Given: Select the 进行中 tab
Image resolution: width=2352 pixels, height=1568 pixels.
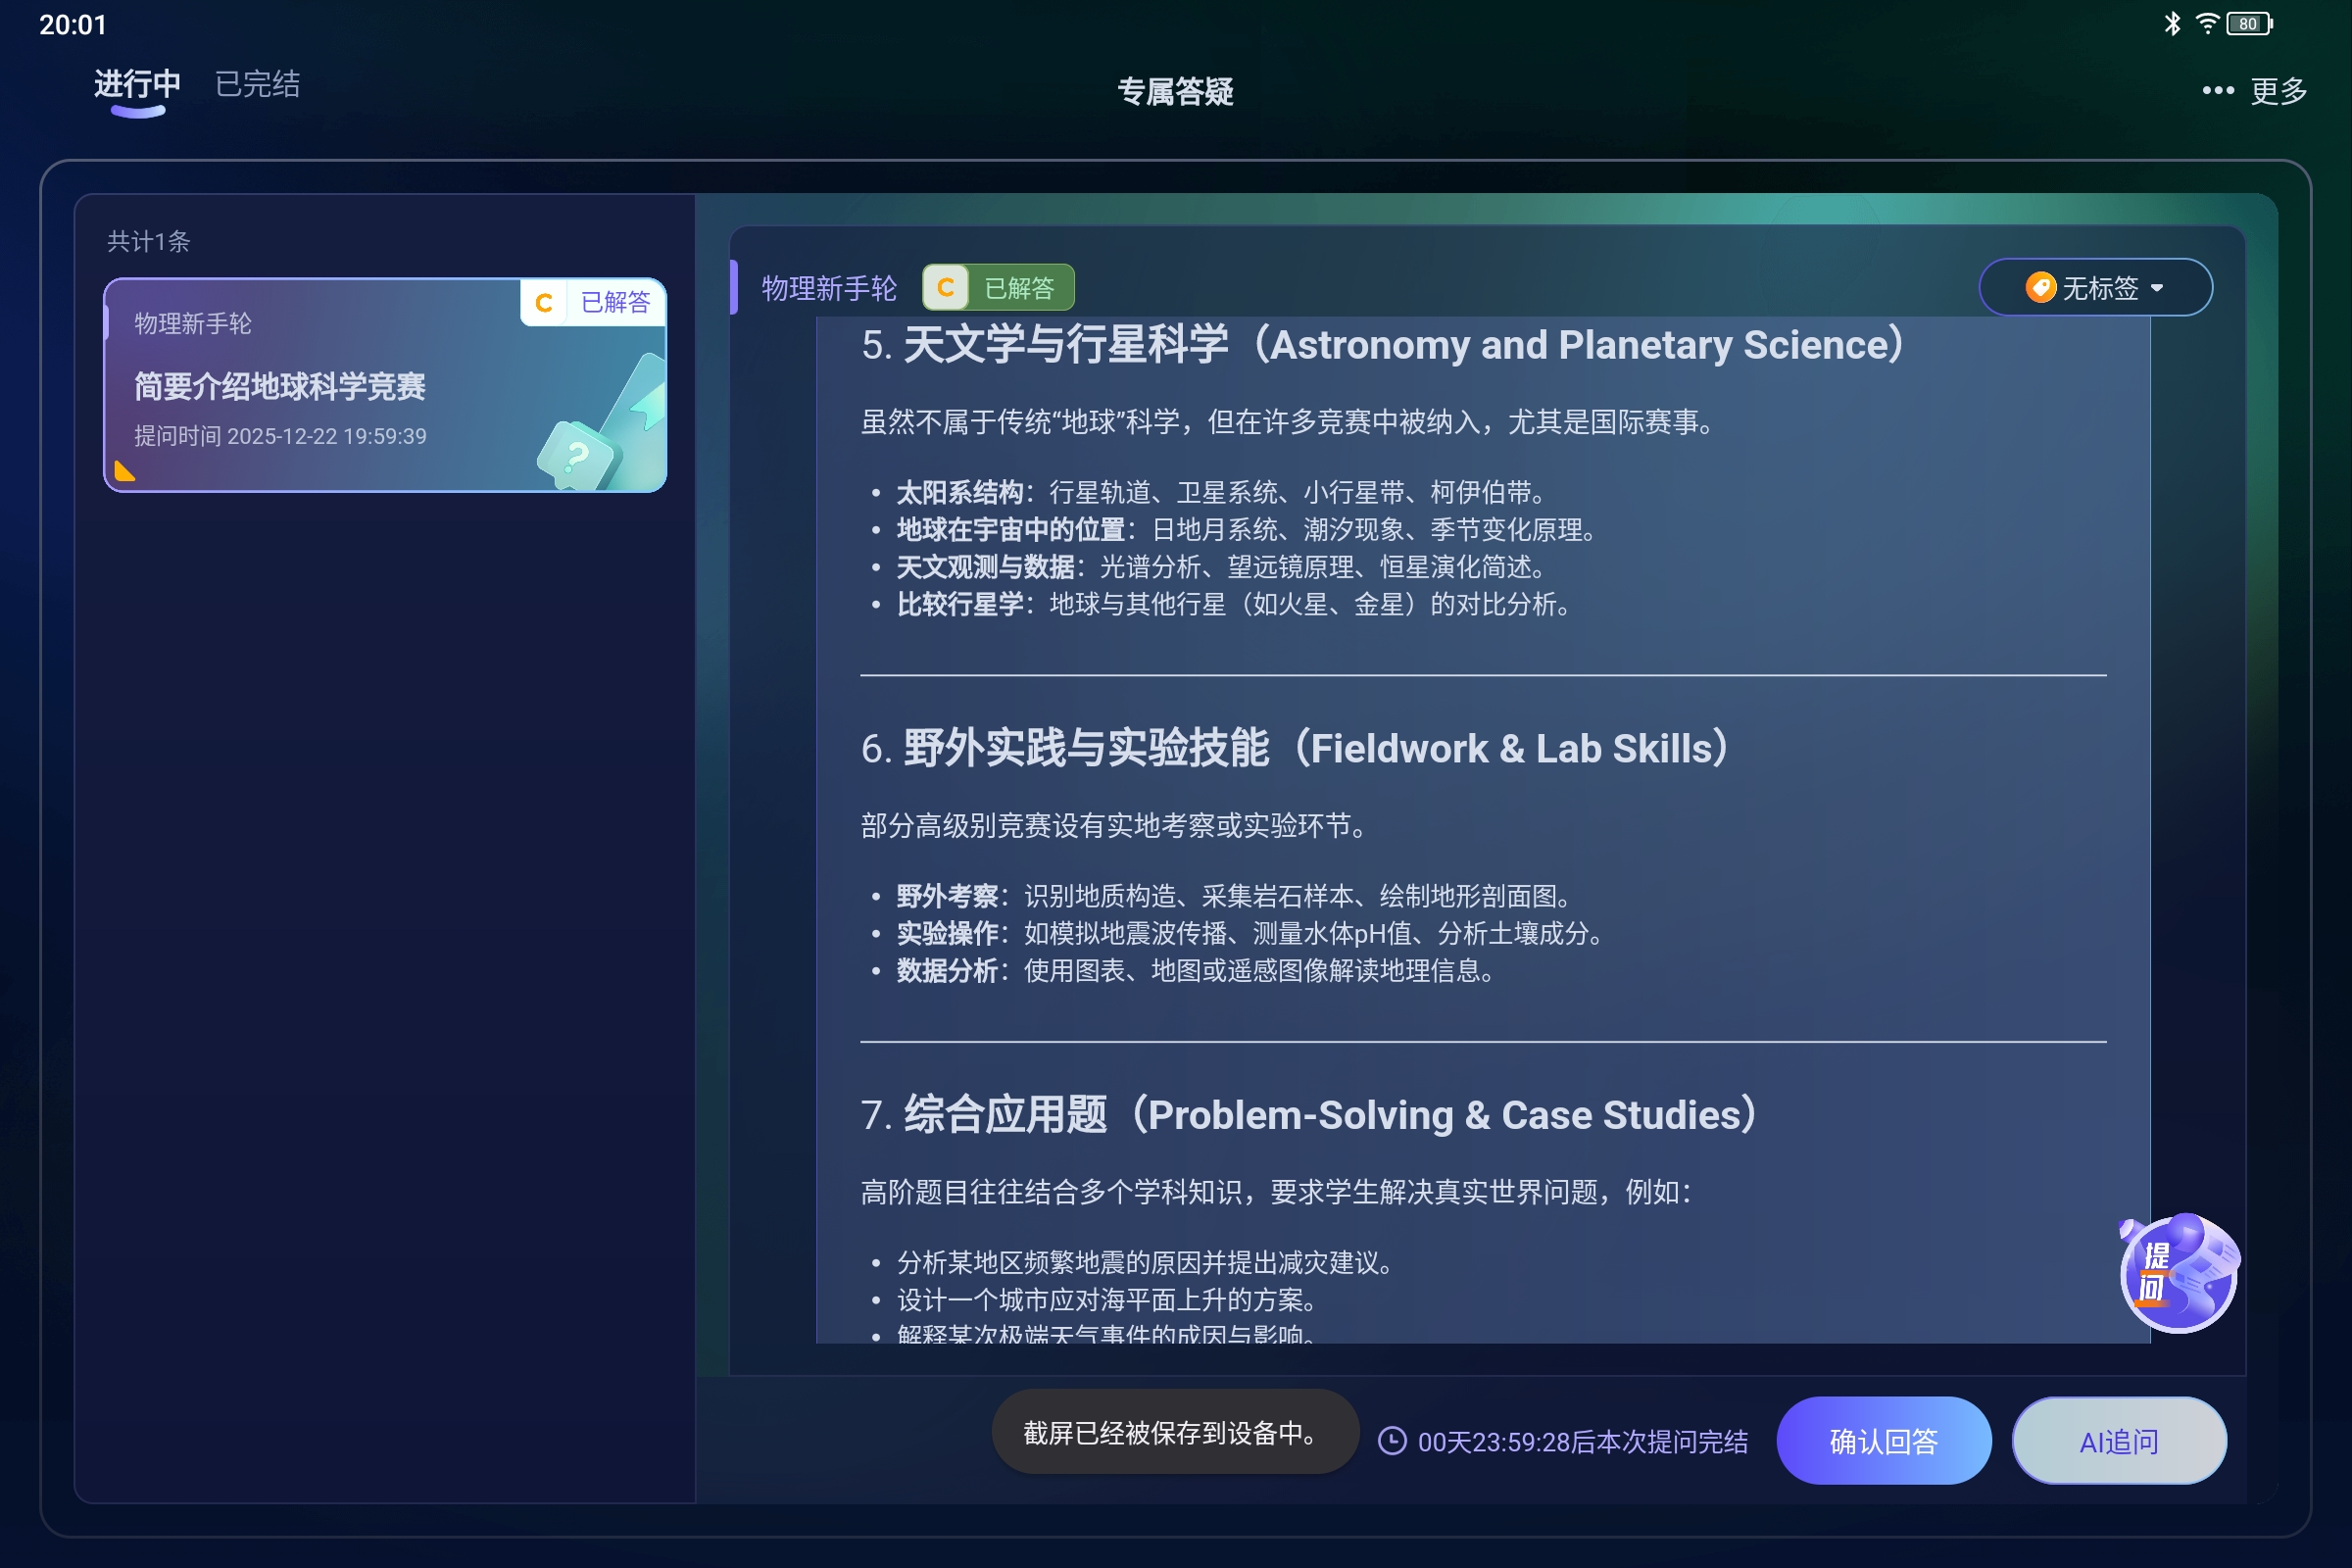Looking at the screenshot, I should [x=136, y=85].
